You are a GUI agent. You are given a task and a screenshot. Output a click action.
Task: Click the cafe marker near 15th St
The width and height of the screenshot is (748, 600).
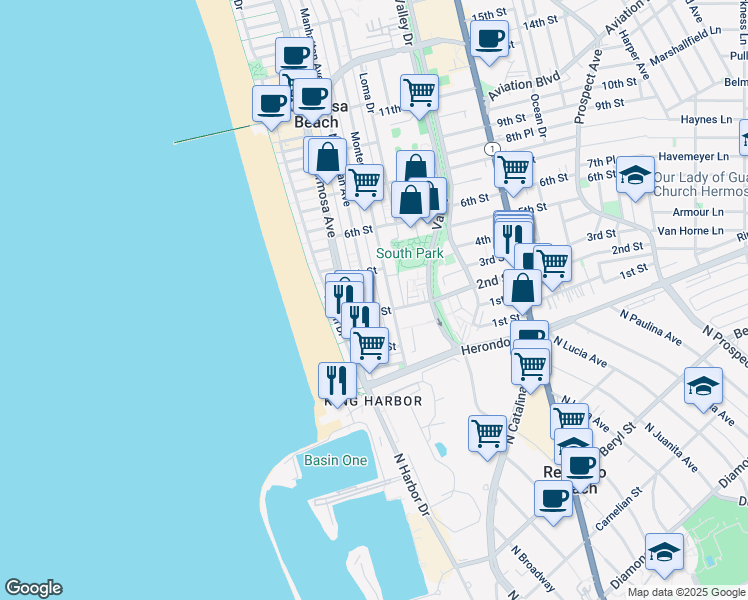click(x=489, y=41)
